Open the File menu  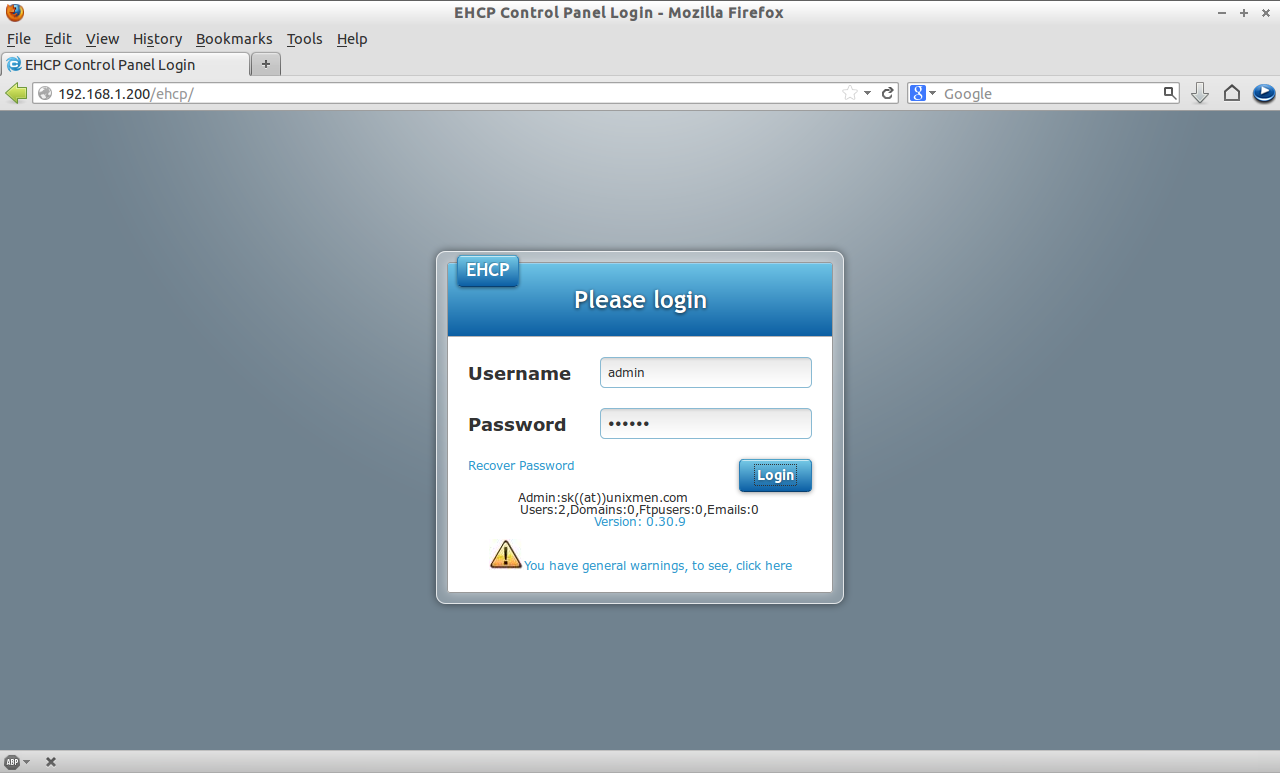[x=19, y=39]
